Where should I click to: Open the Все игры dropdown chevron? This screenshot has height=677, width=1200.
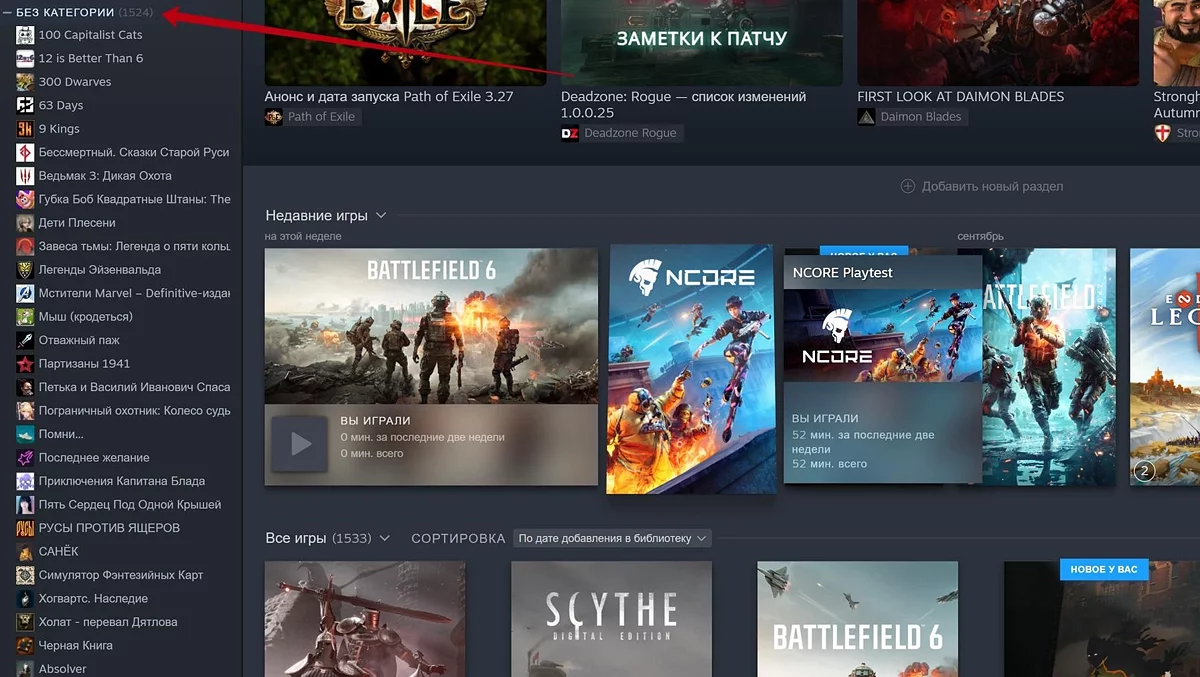tap(385, 539)
